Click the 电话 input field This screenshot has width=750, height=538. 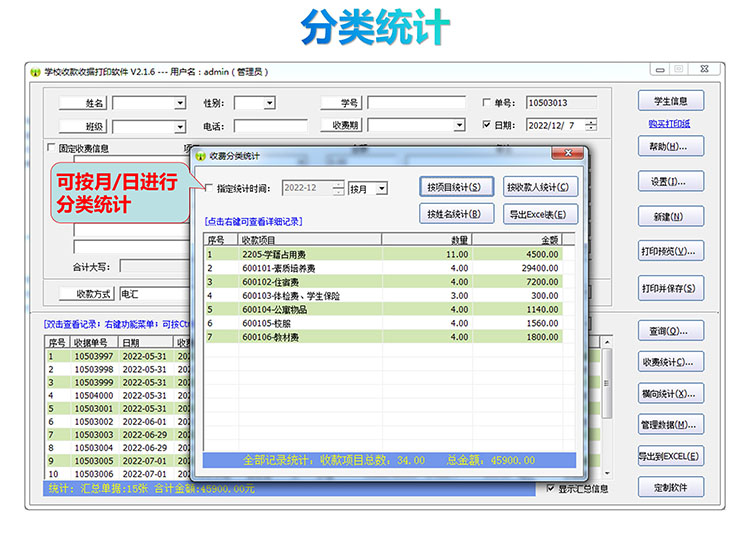click(270, 126)
